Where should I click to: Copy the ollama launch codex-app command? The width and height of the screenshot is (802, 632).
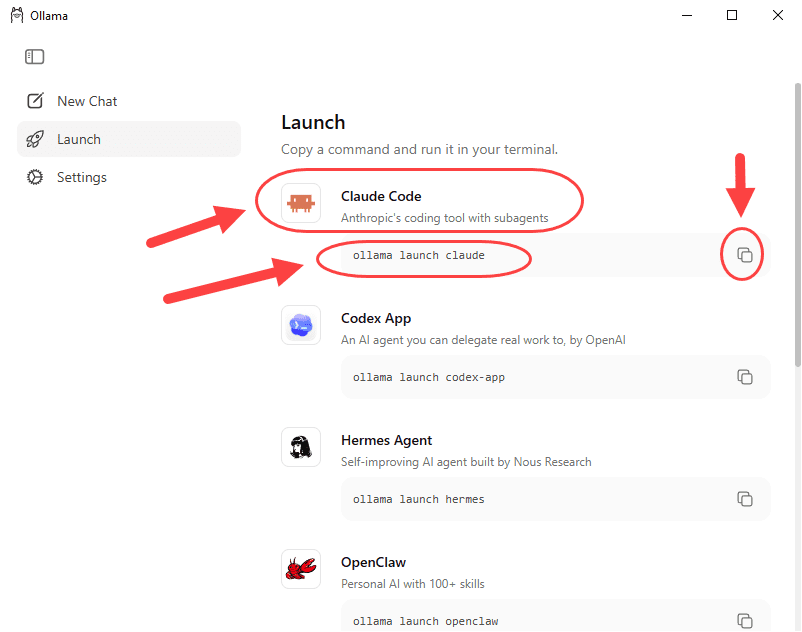(x=745, y=377)
